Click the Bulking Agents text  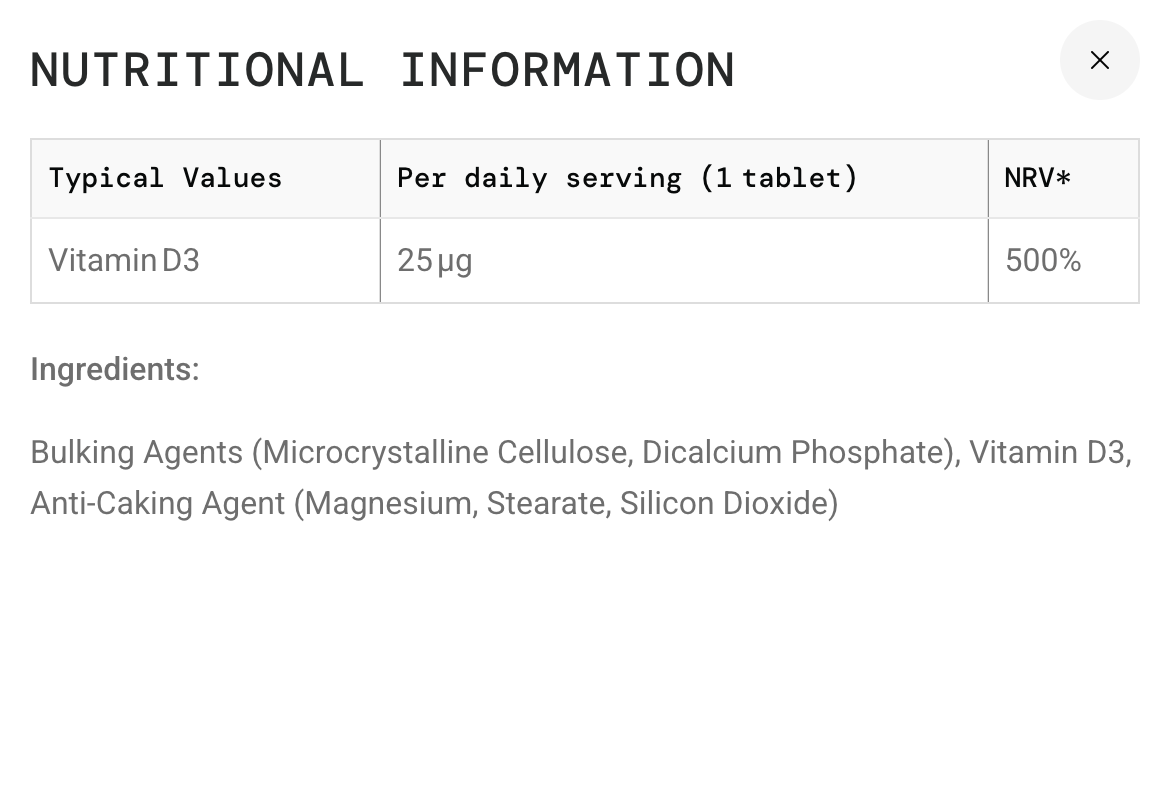tap(136, 453)
